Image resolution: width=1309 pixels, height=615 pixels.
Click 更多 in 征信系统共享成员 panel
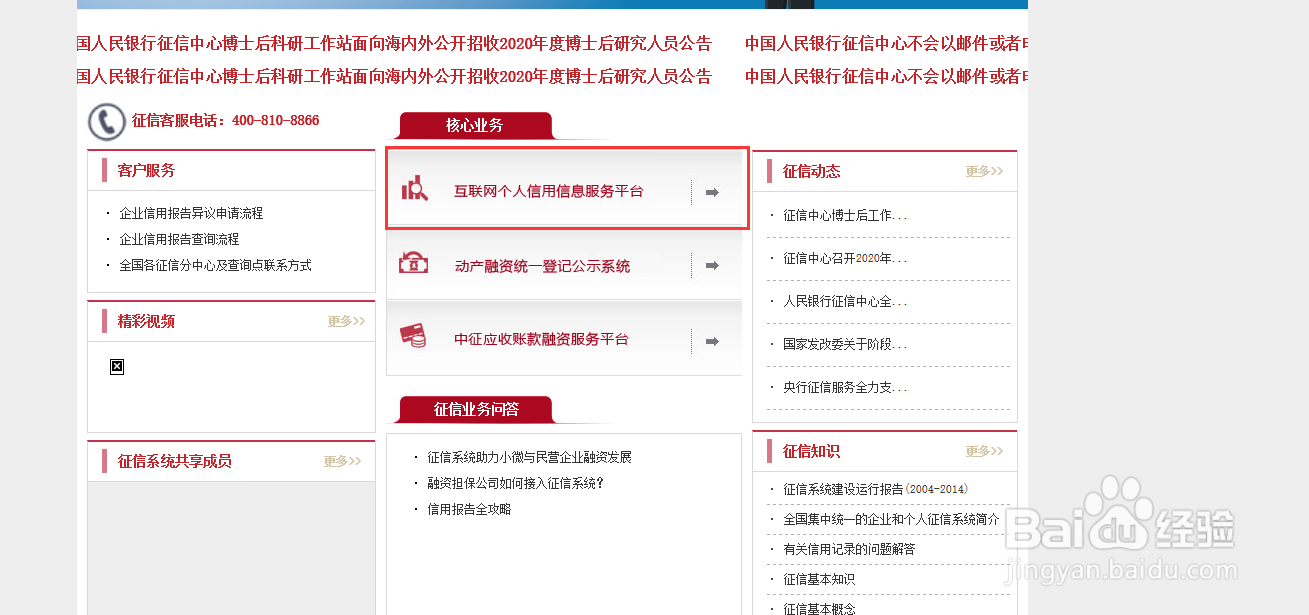[342, 461]
